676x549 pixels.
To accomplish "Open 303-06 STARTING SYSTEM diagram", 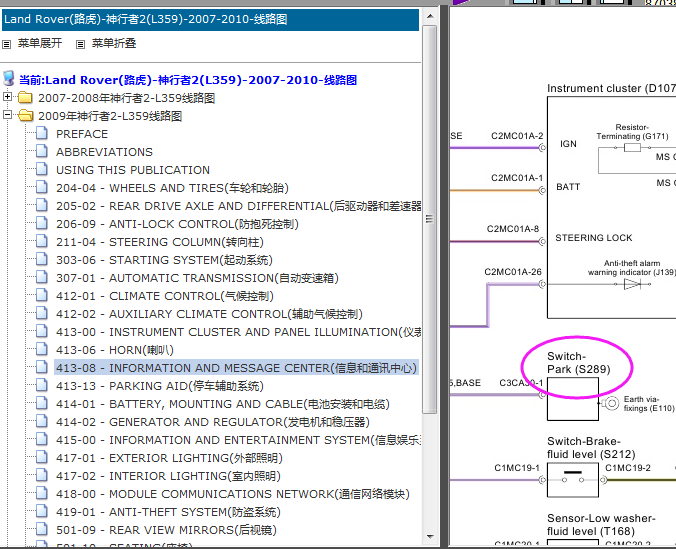I will pos(164,260).
